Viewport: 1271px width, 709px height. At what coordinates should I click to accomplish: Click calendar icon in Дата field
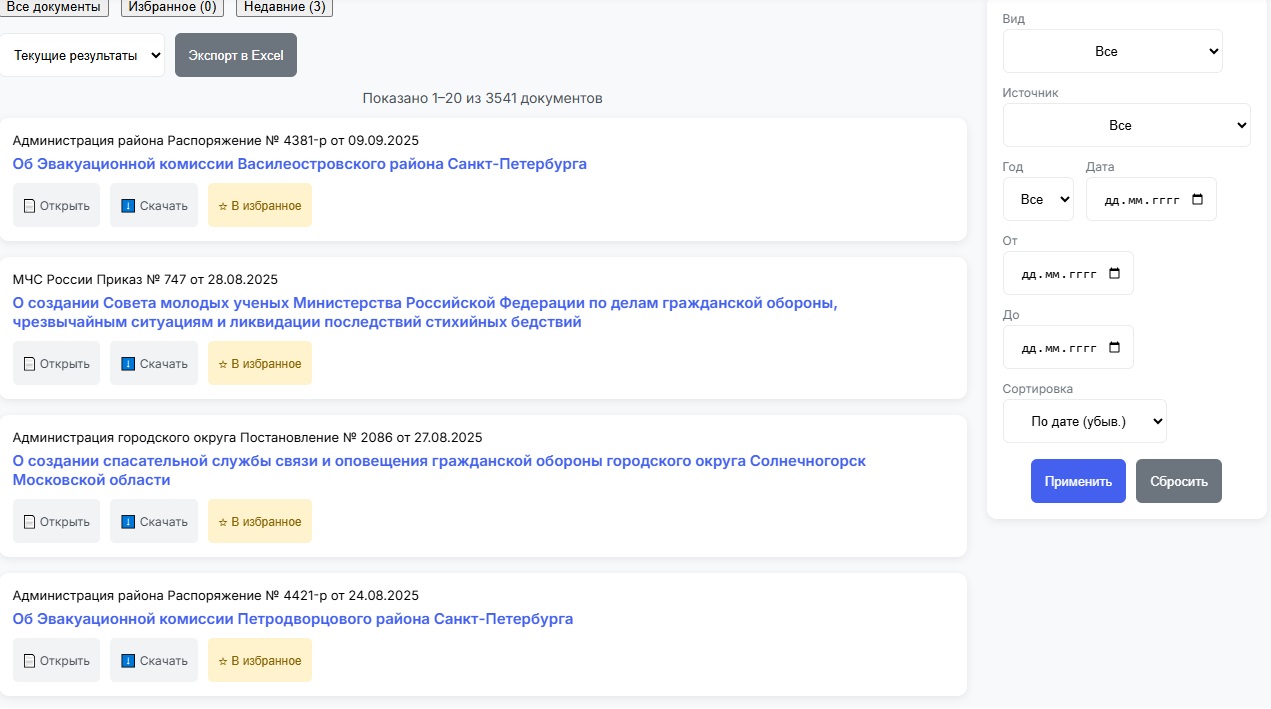click(1198, 199)
